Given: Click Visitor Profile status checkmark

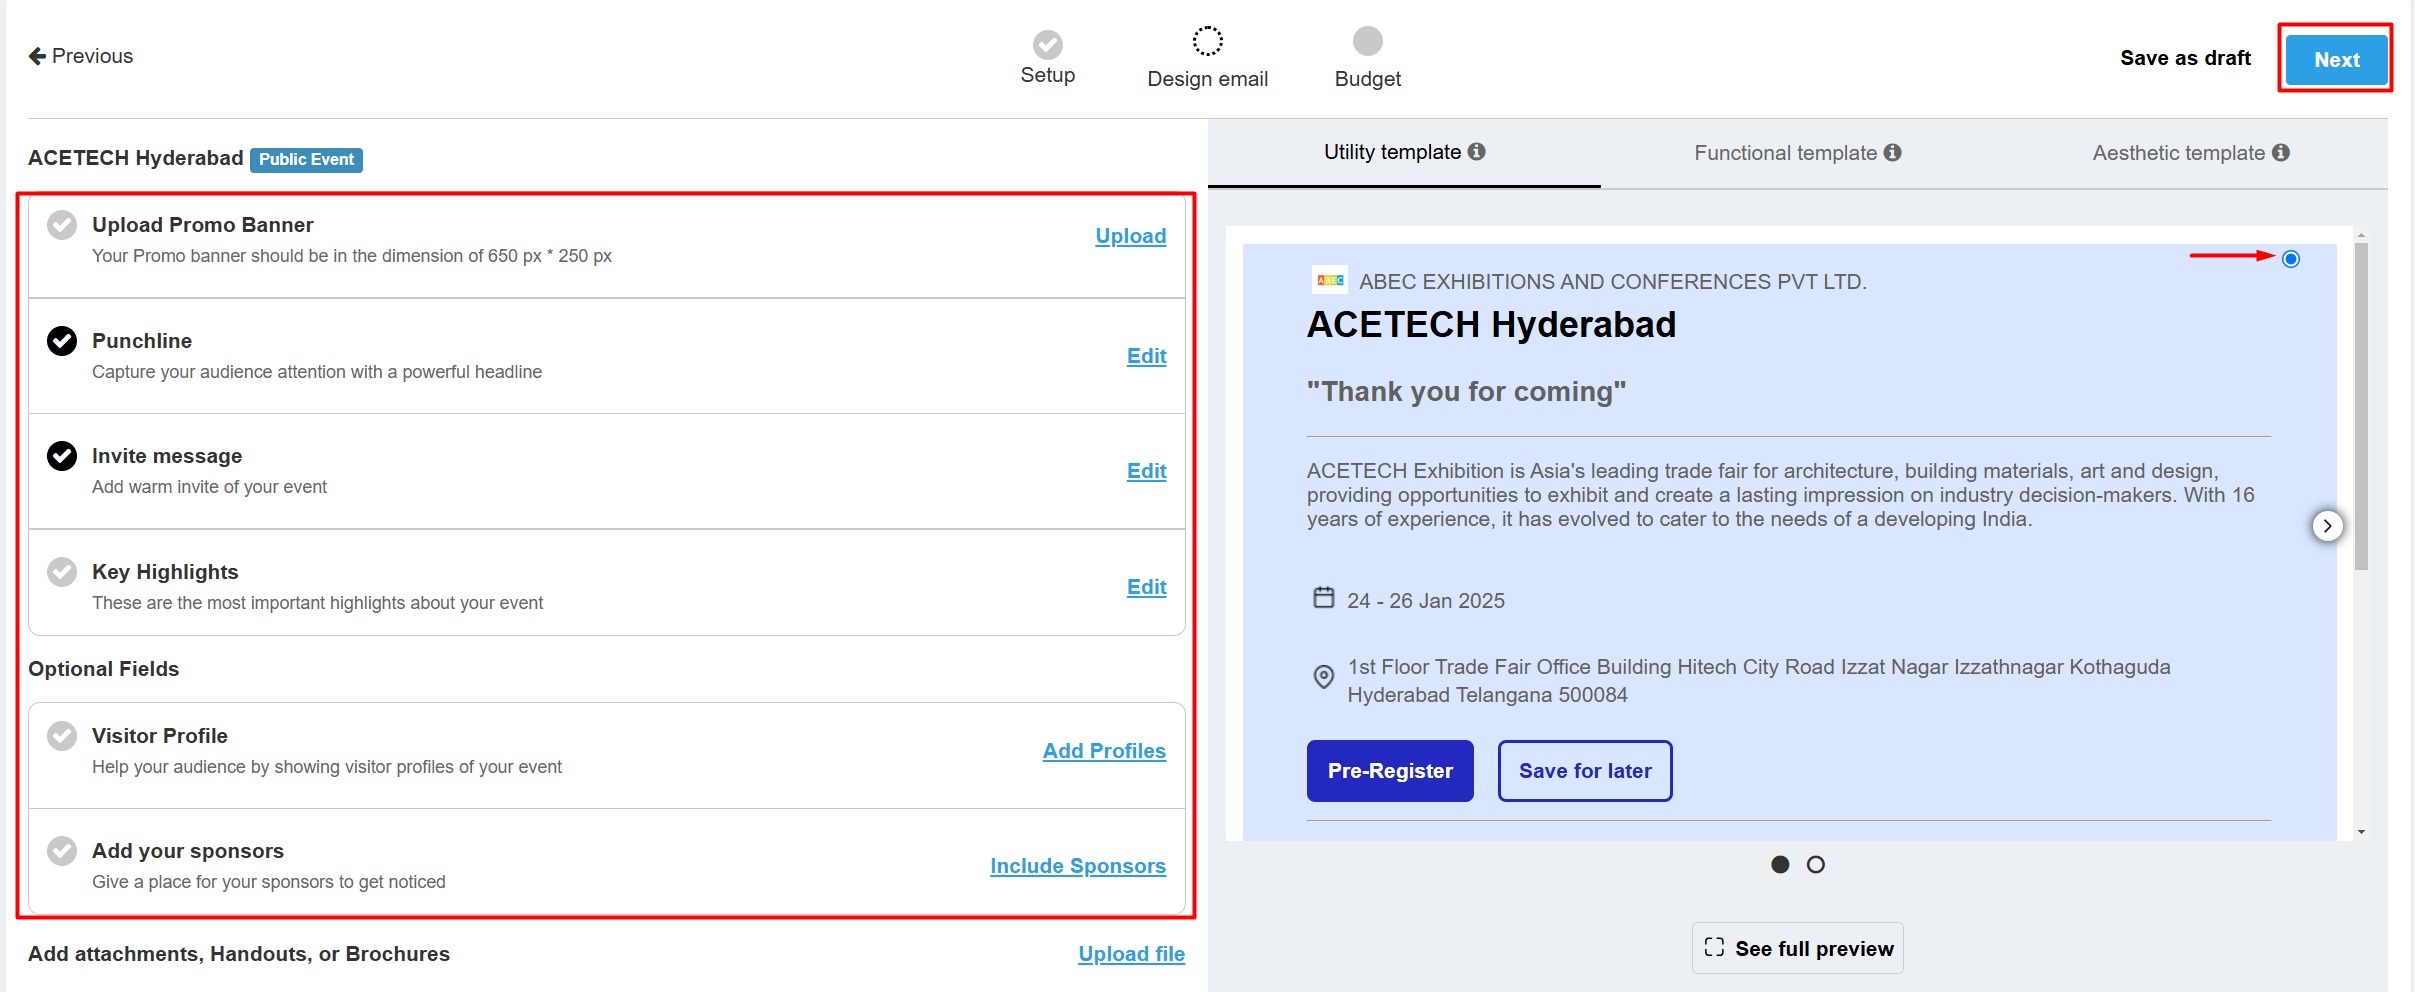Looking at the screenshot, I should tap(62, 736).
